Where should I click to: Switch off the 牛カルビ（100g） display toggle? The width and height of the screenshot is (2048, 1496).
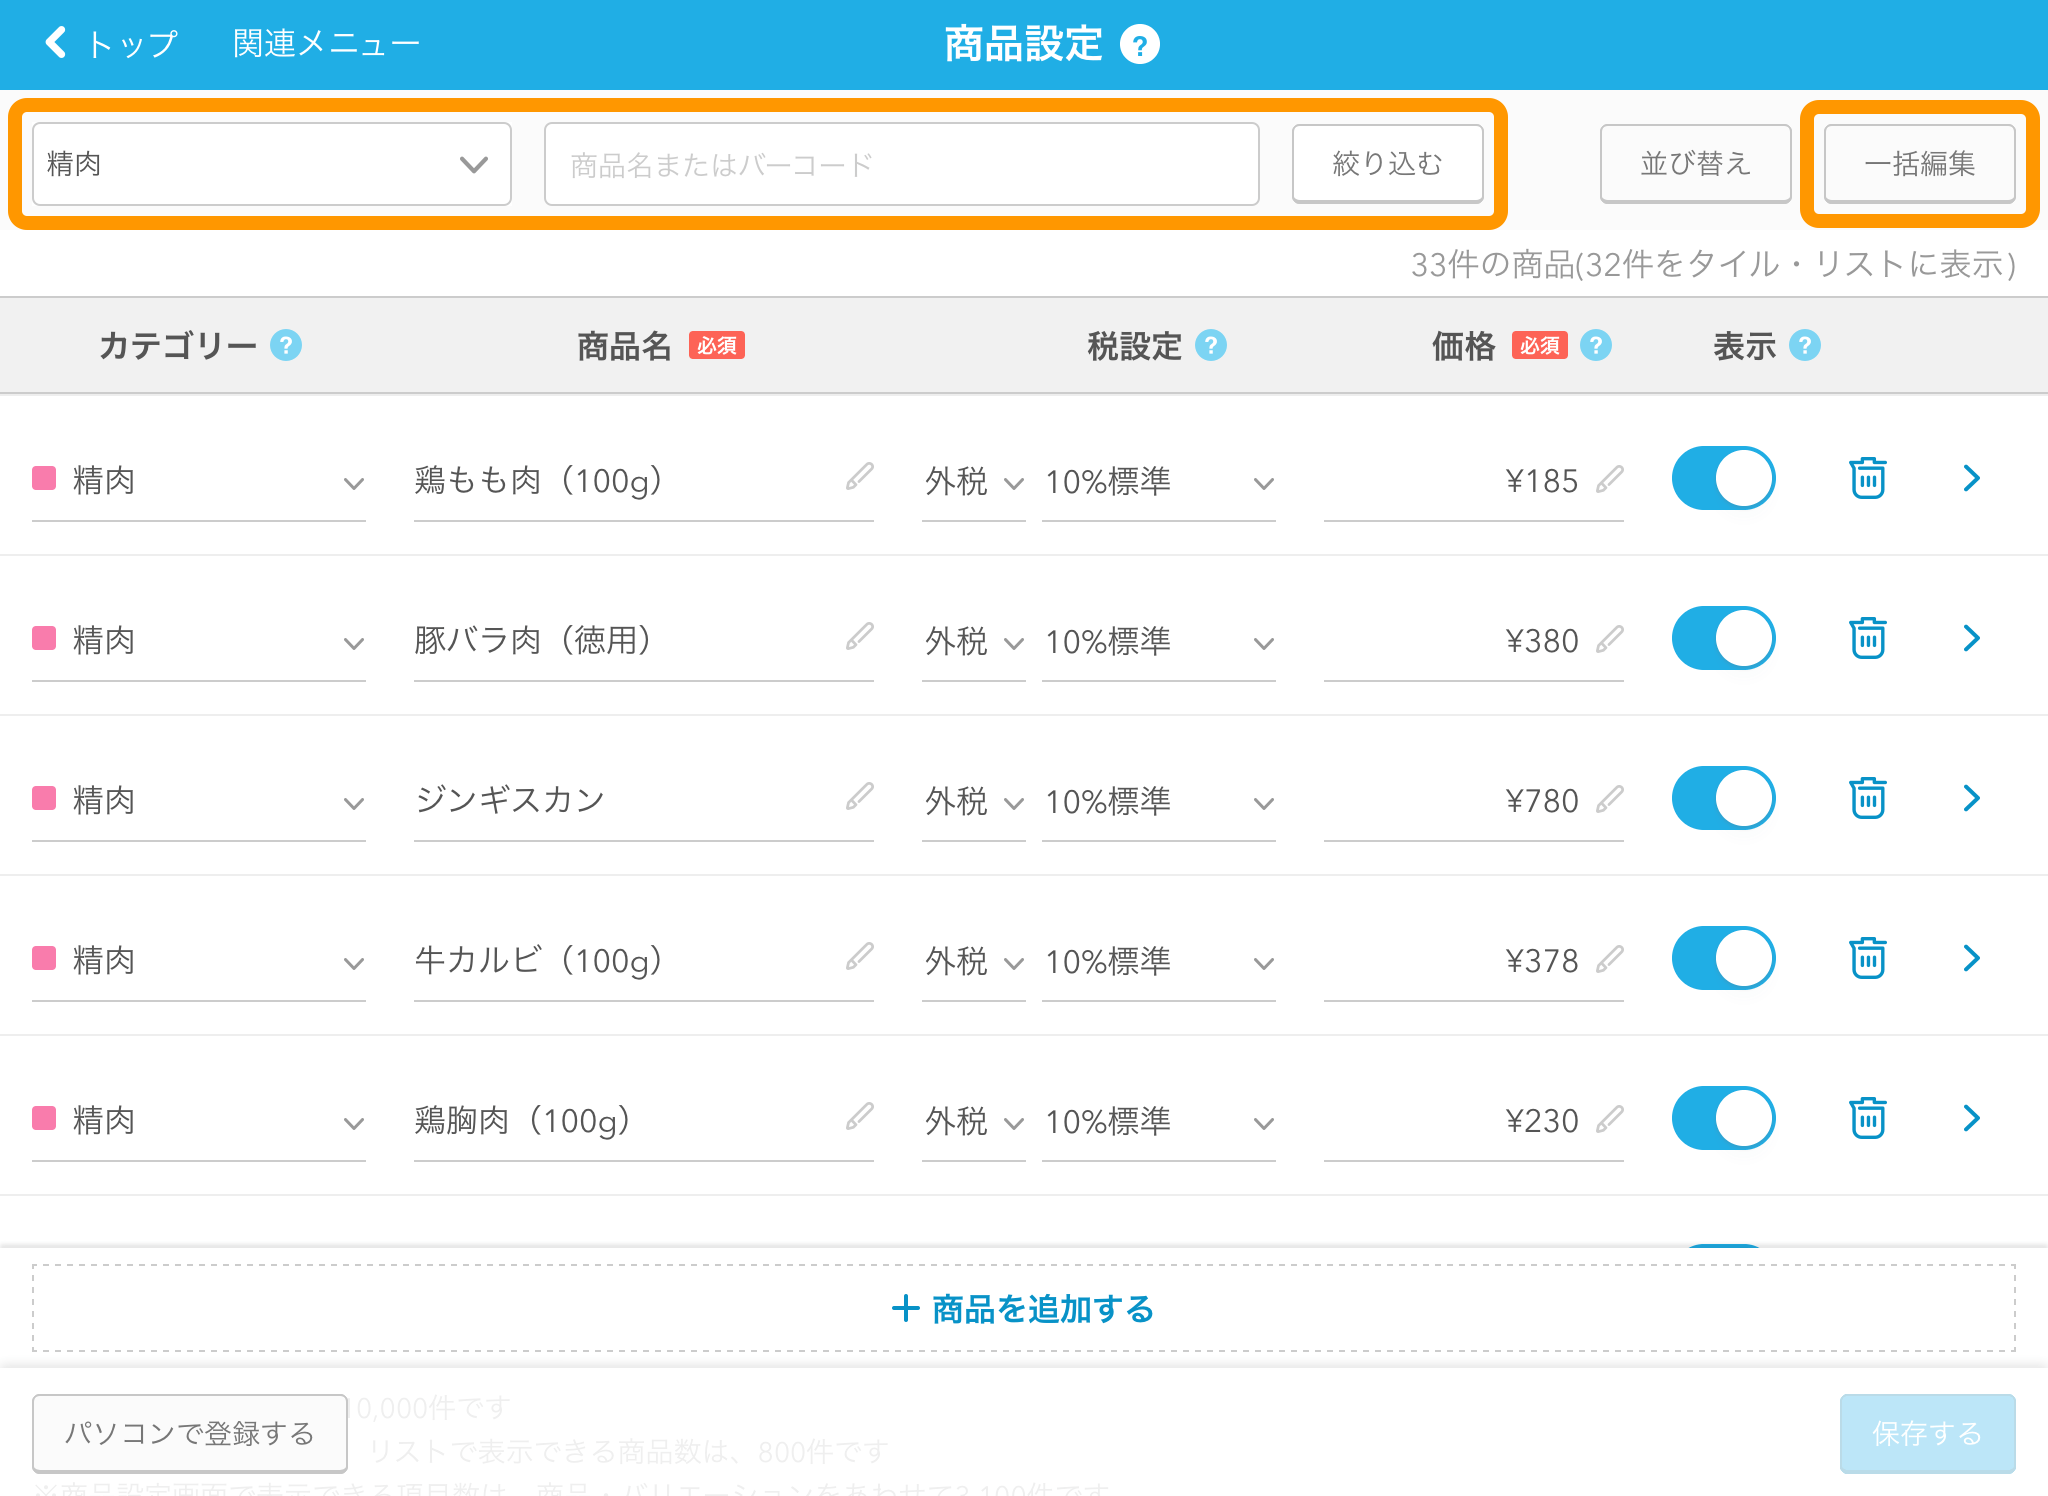(1722, 958)
